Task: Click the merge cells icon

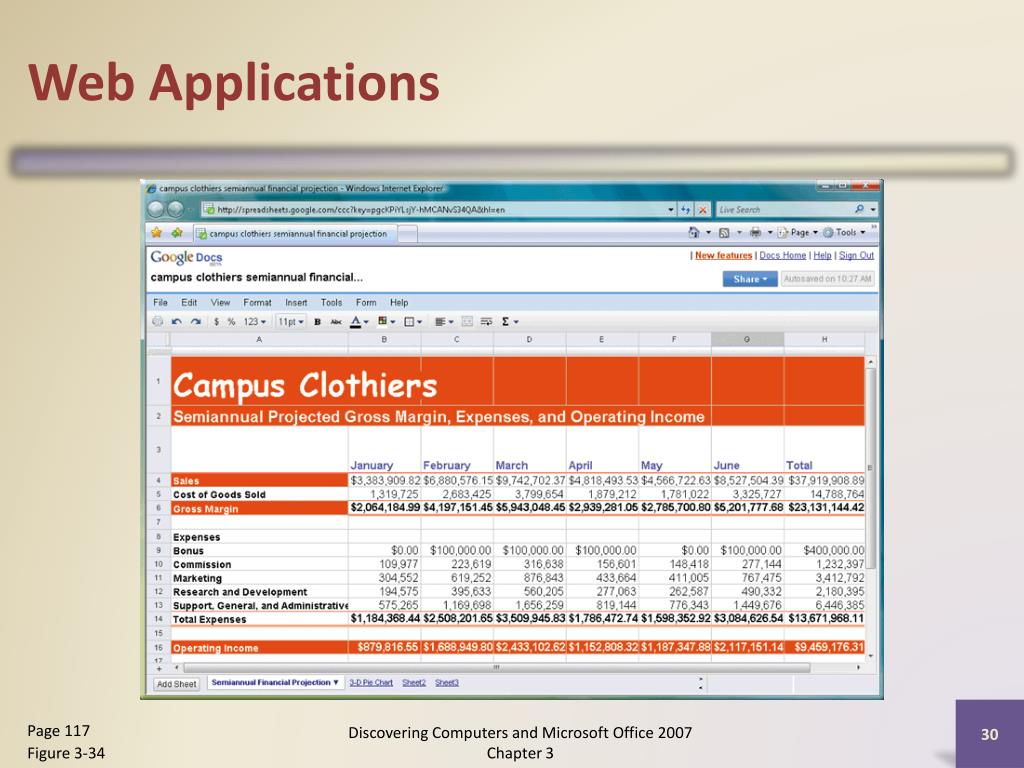Action: [467, 321]
